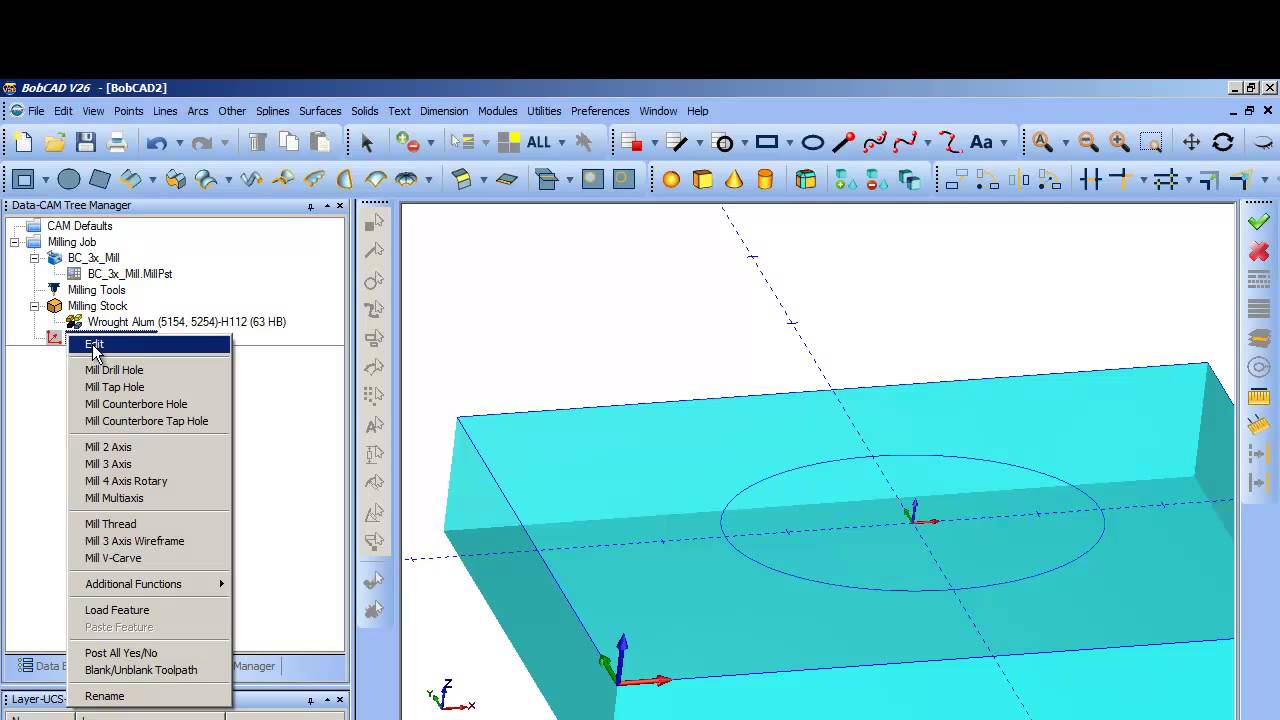Select the text Aa tool

click(981, 142)
